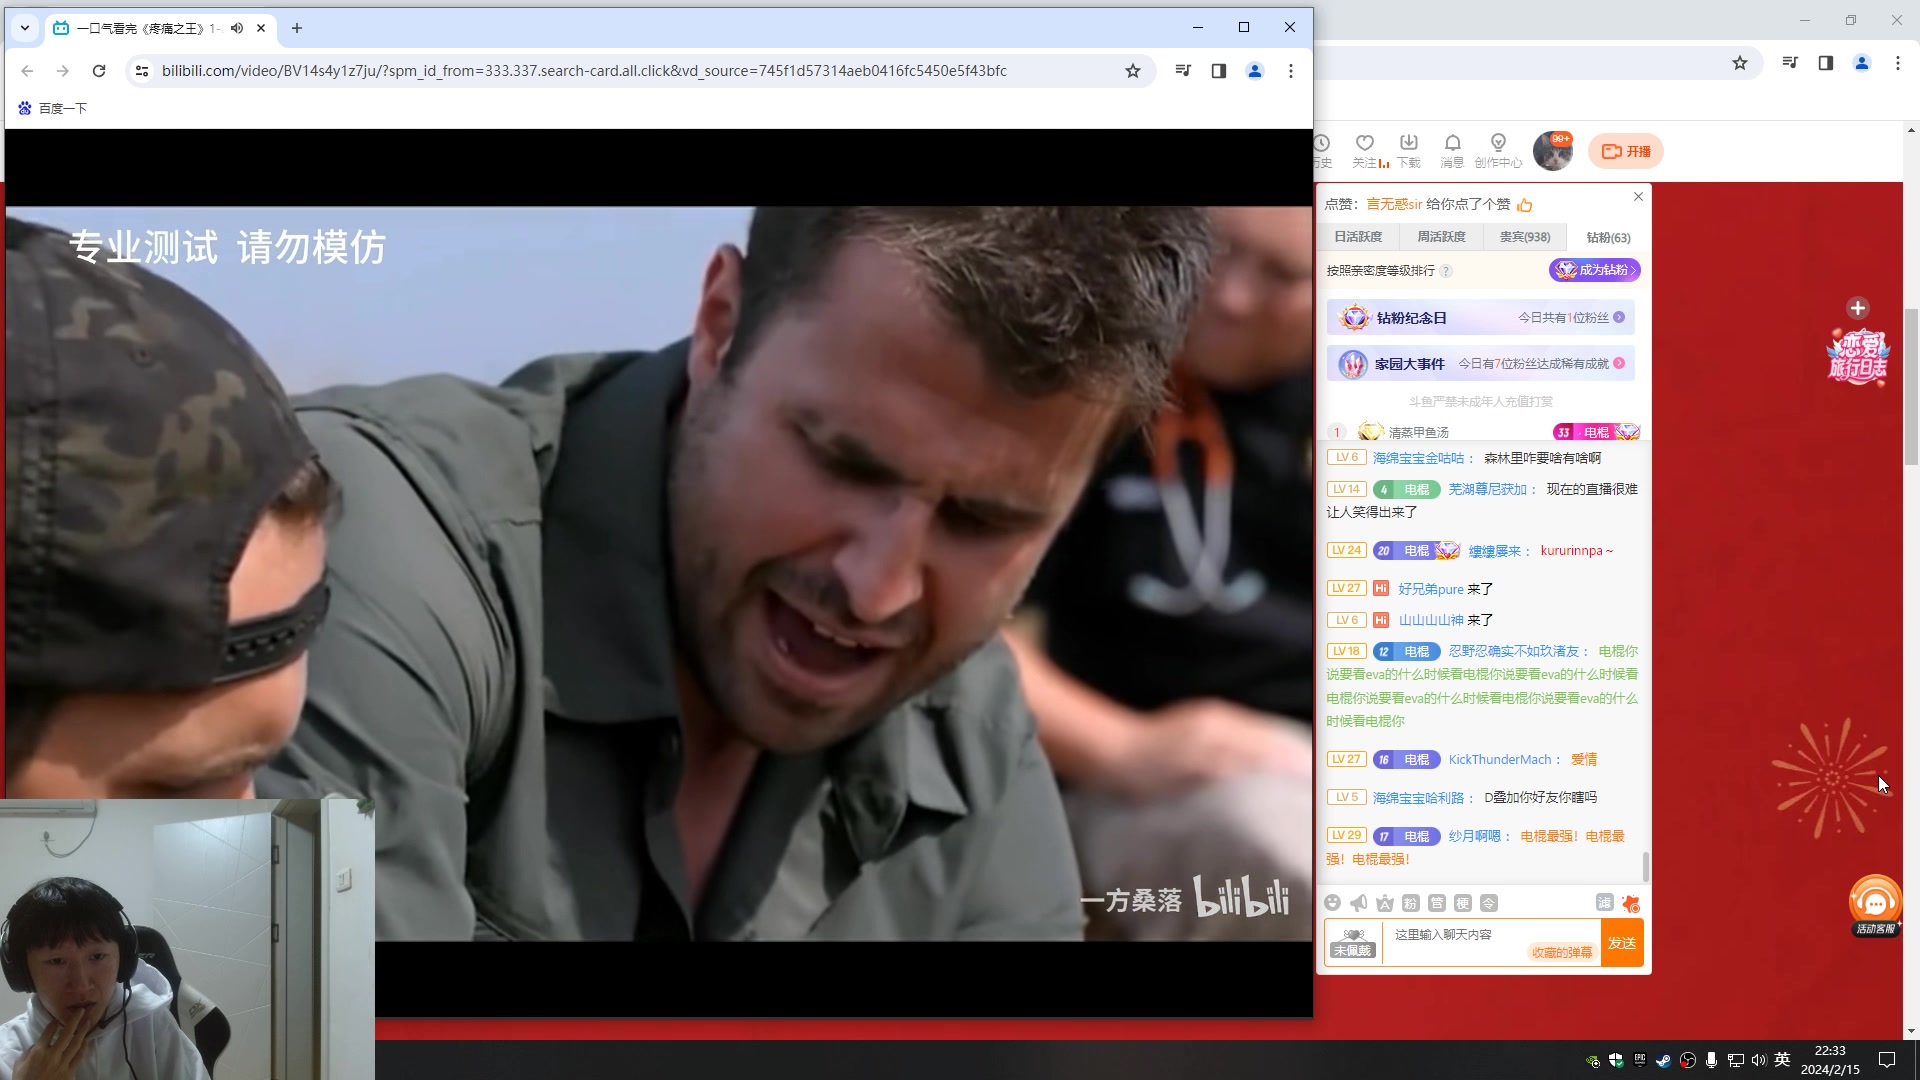This screenshot has height=1080, width=1920.
Task: Click the megaphone announcement icon
Action: pyautogui.click(x=1358, y=903)
